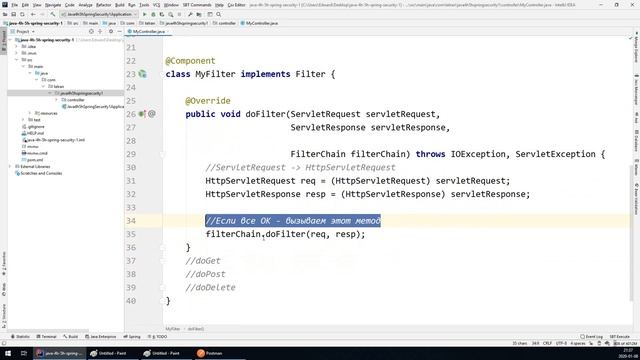Image resolution: width=640 pixels, height=360 pixels.
Task: Click the MyController.java breadcrumb in navigation bar
Action: [x=259, y=23]
